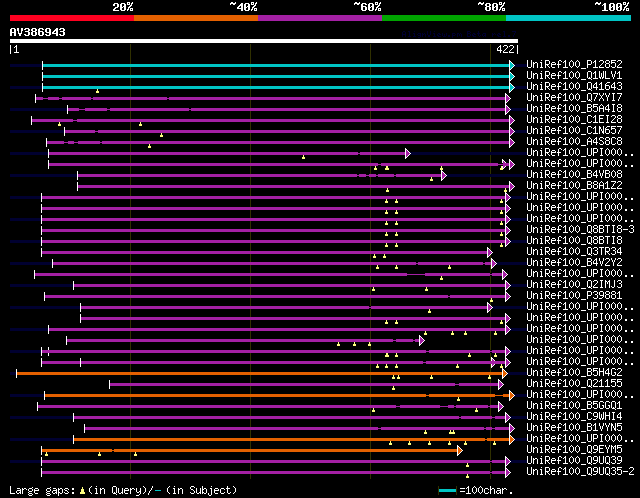The width and height of the screenshot is (640, 498).
Task: Select the UniRef100_B4V2Y2 hit name
Action: pos(574,262)
